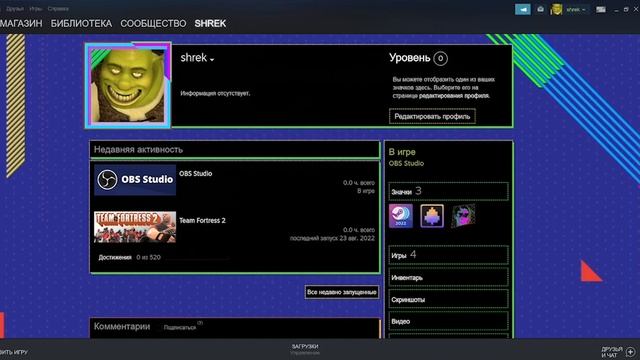Open the envelope notifications icon
640x360 pixels.
click(x=540, y=9)
